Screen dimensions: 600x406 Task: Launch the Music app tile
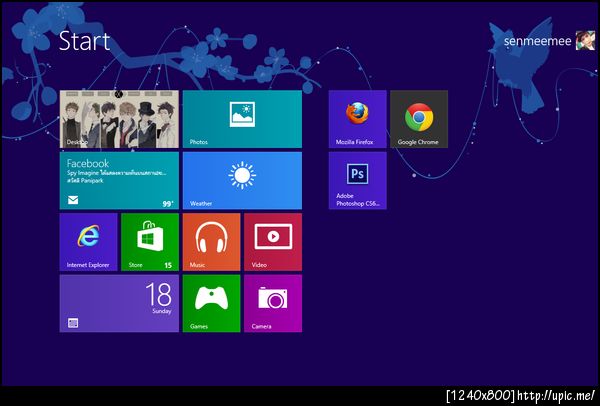212,242
